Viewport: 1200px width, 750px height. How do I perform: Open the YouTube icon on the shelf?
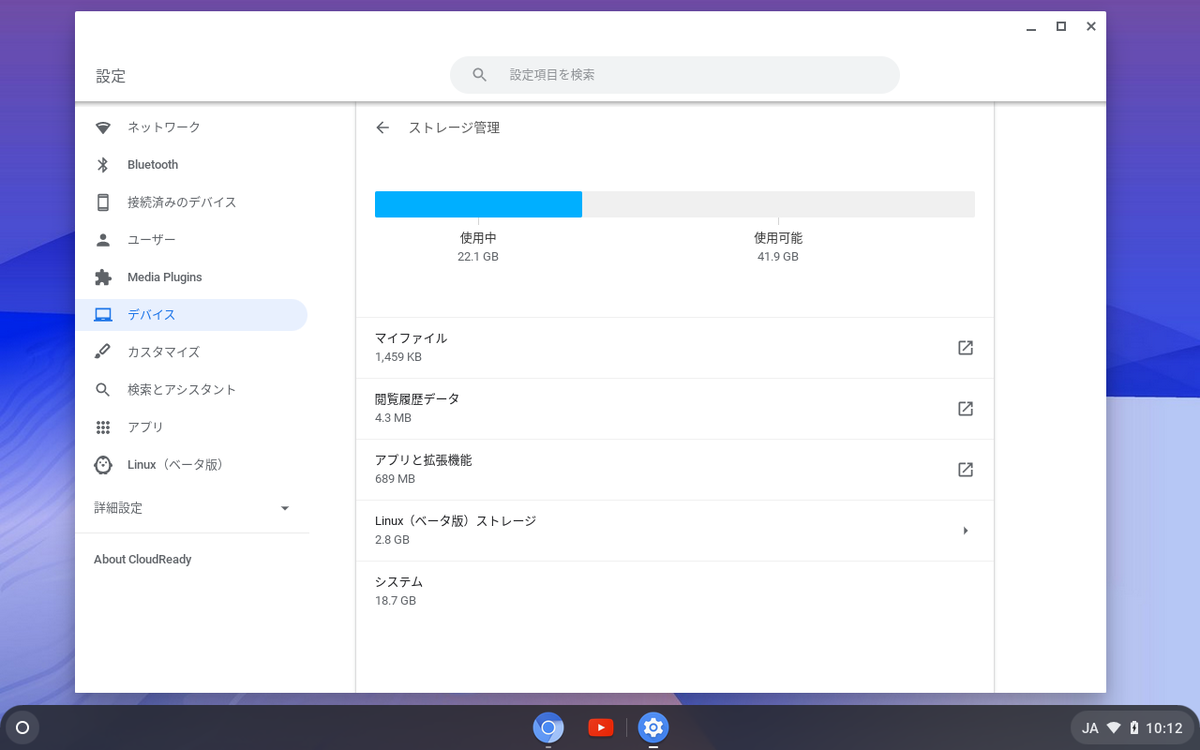click(600, 727)
